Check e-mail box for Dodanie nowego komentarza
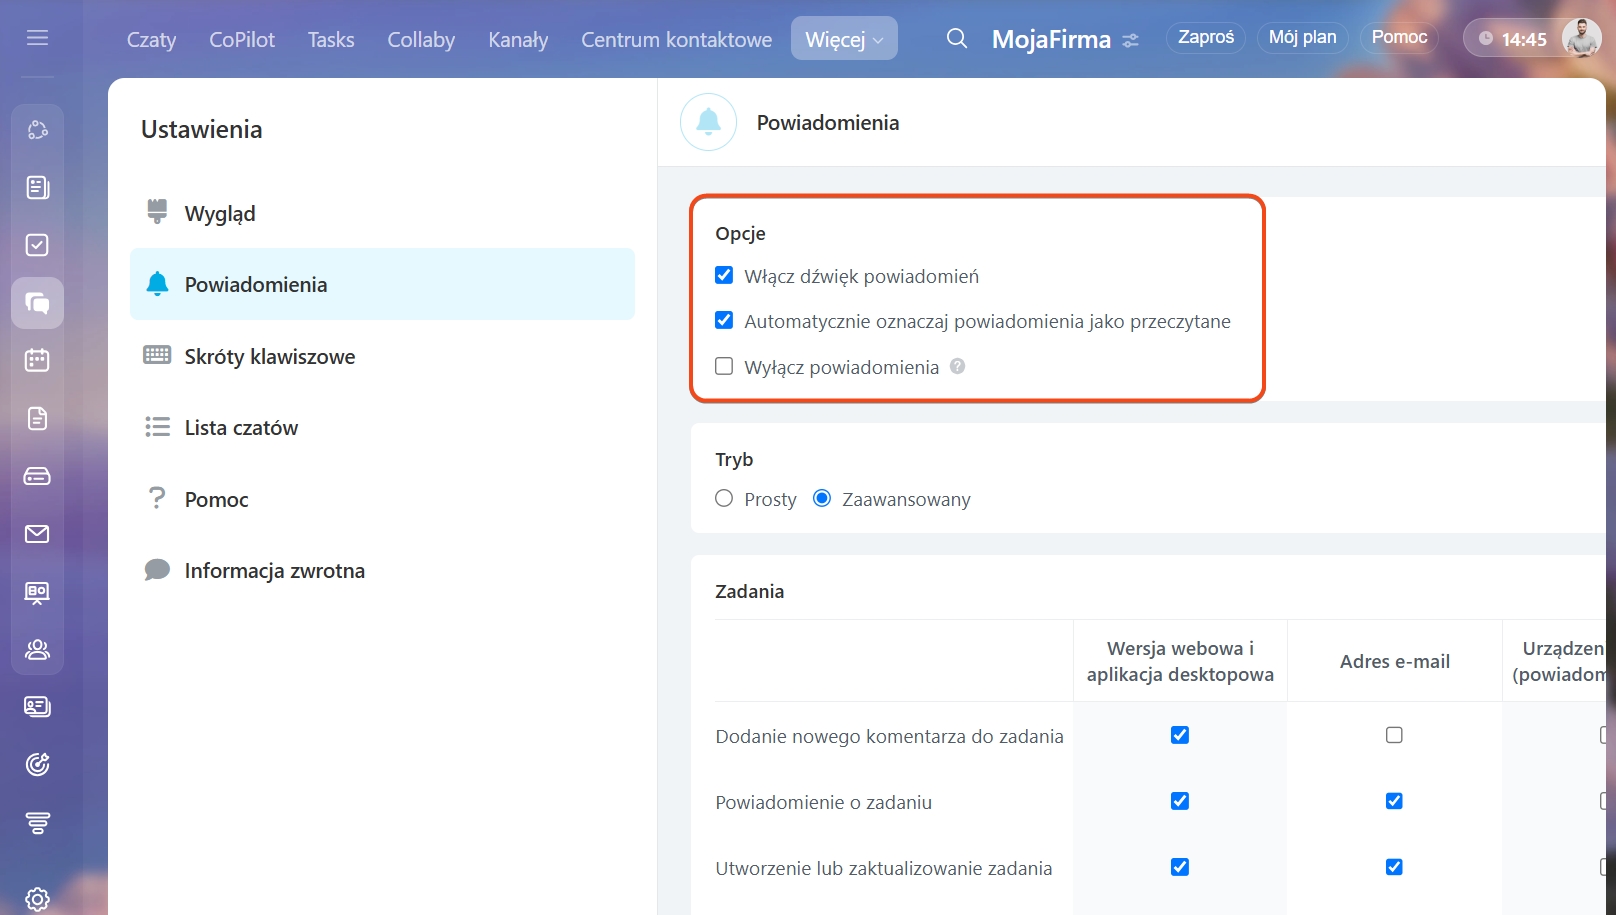1616x915 pixels. point(1394,735)
